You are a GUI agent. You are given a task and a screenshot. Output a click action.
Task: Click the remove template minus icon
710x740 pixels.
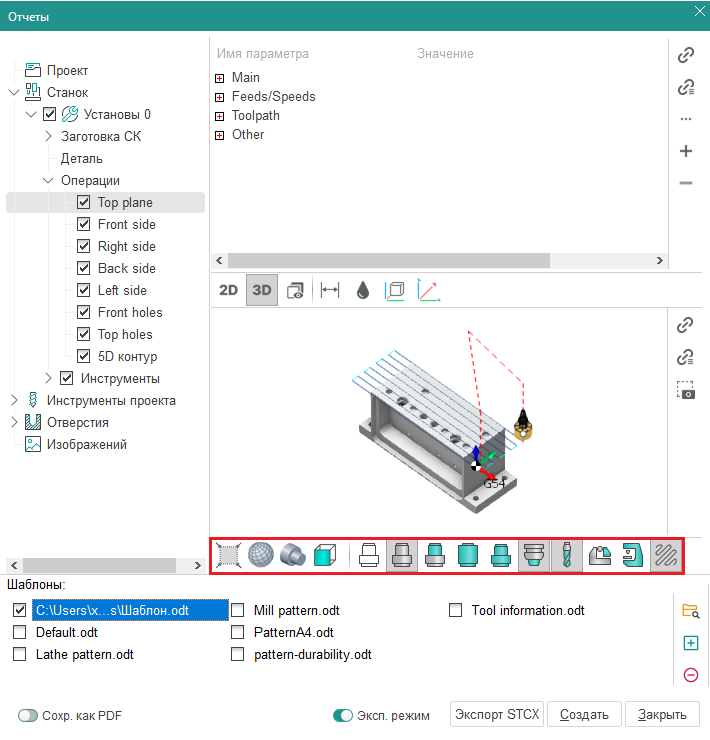coord(690,675)
